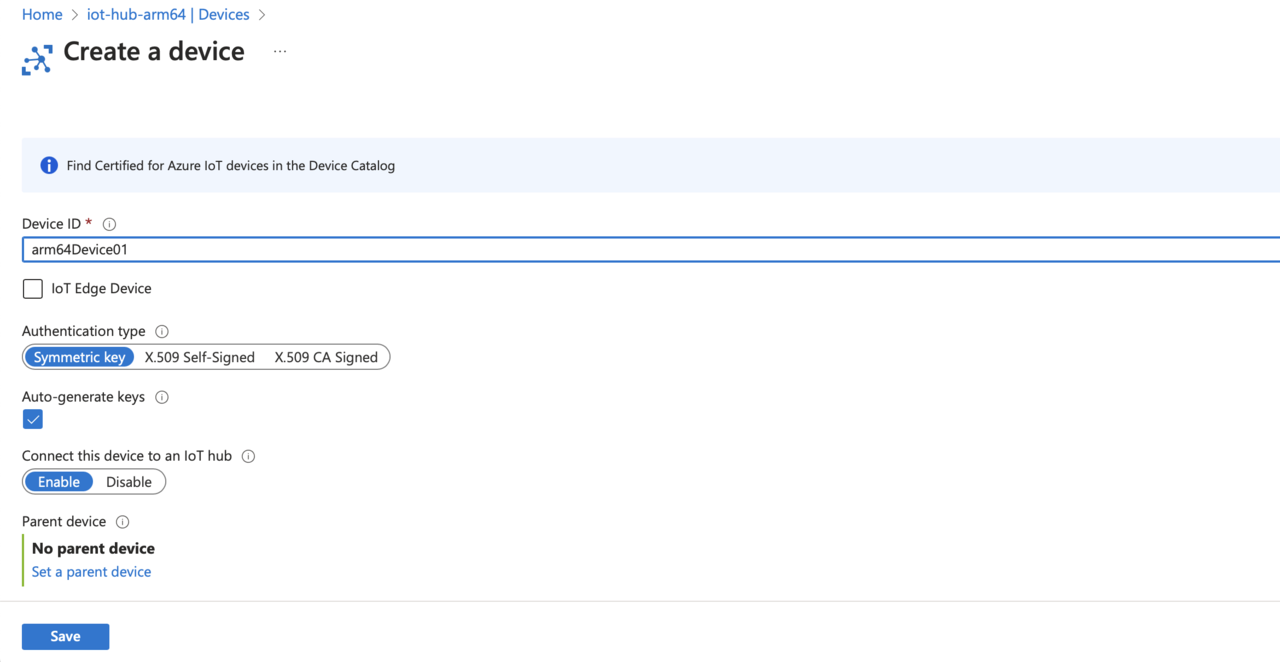The height and width of the screenshot is (662, 1280).
Task: Click the Device ID text field
Action: [x=650, y=250]
